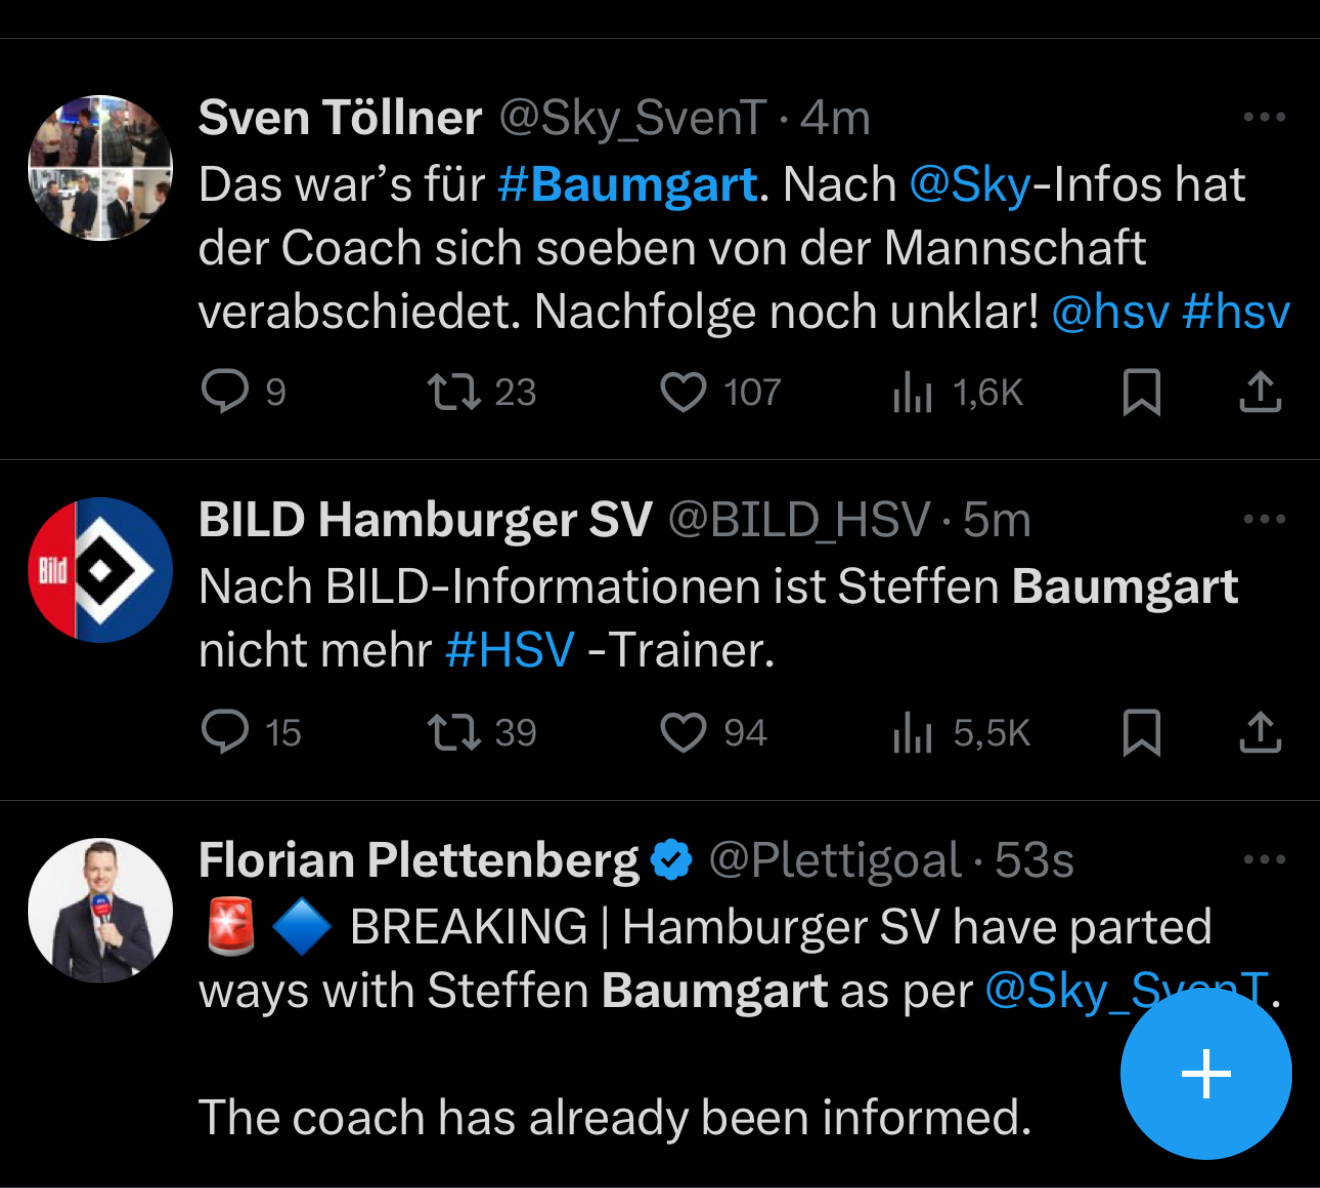This screenshot has height=1188, width=1320.
Task: Open the #Baumgart hashtag link
Action: pyautogui.click(x=627, y=185)
